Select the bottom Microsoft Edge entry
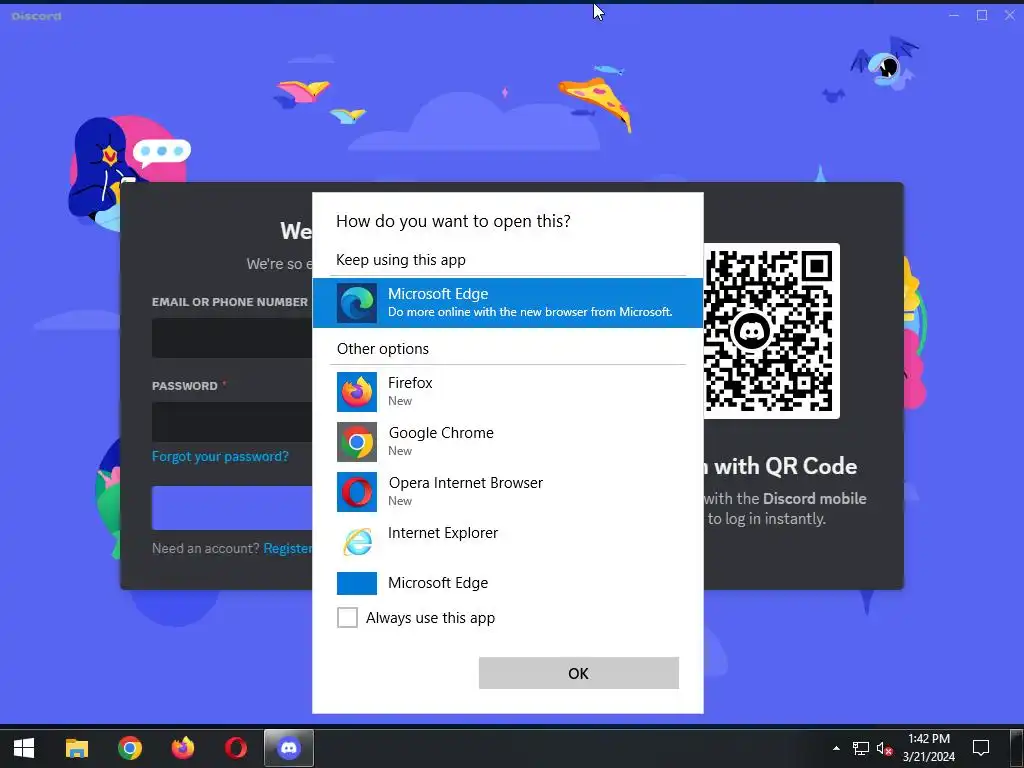 point(507,583)
